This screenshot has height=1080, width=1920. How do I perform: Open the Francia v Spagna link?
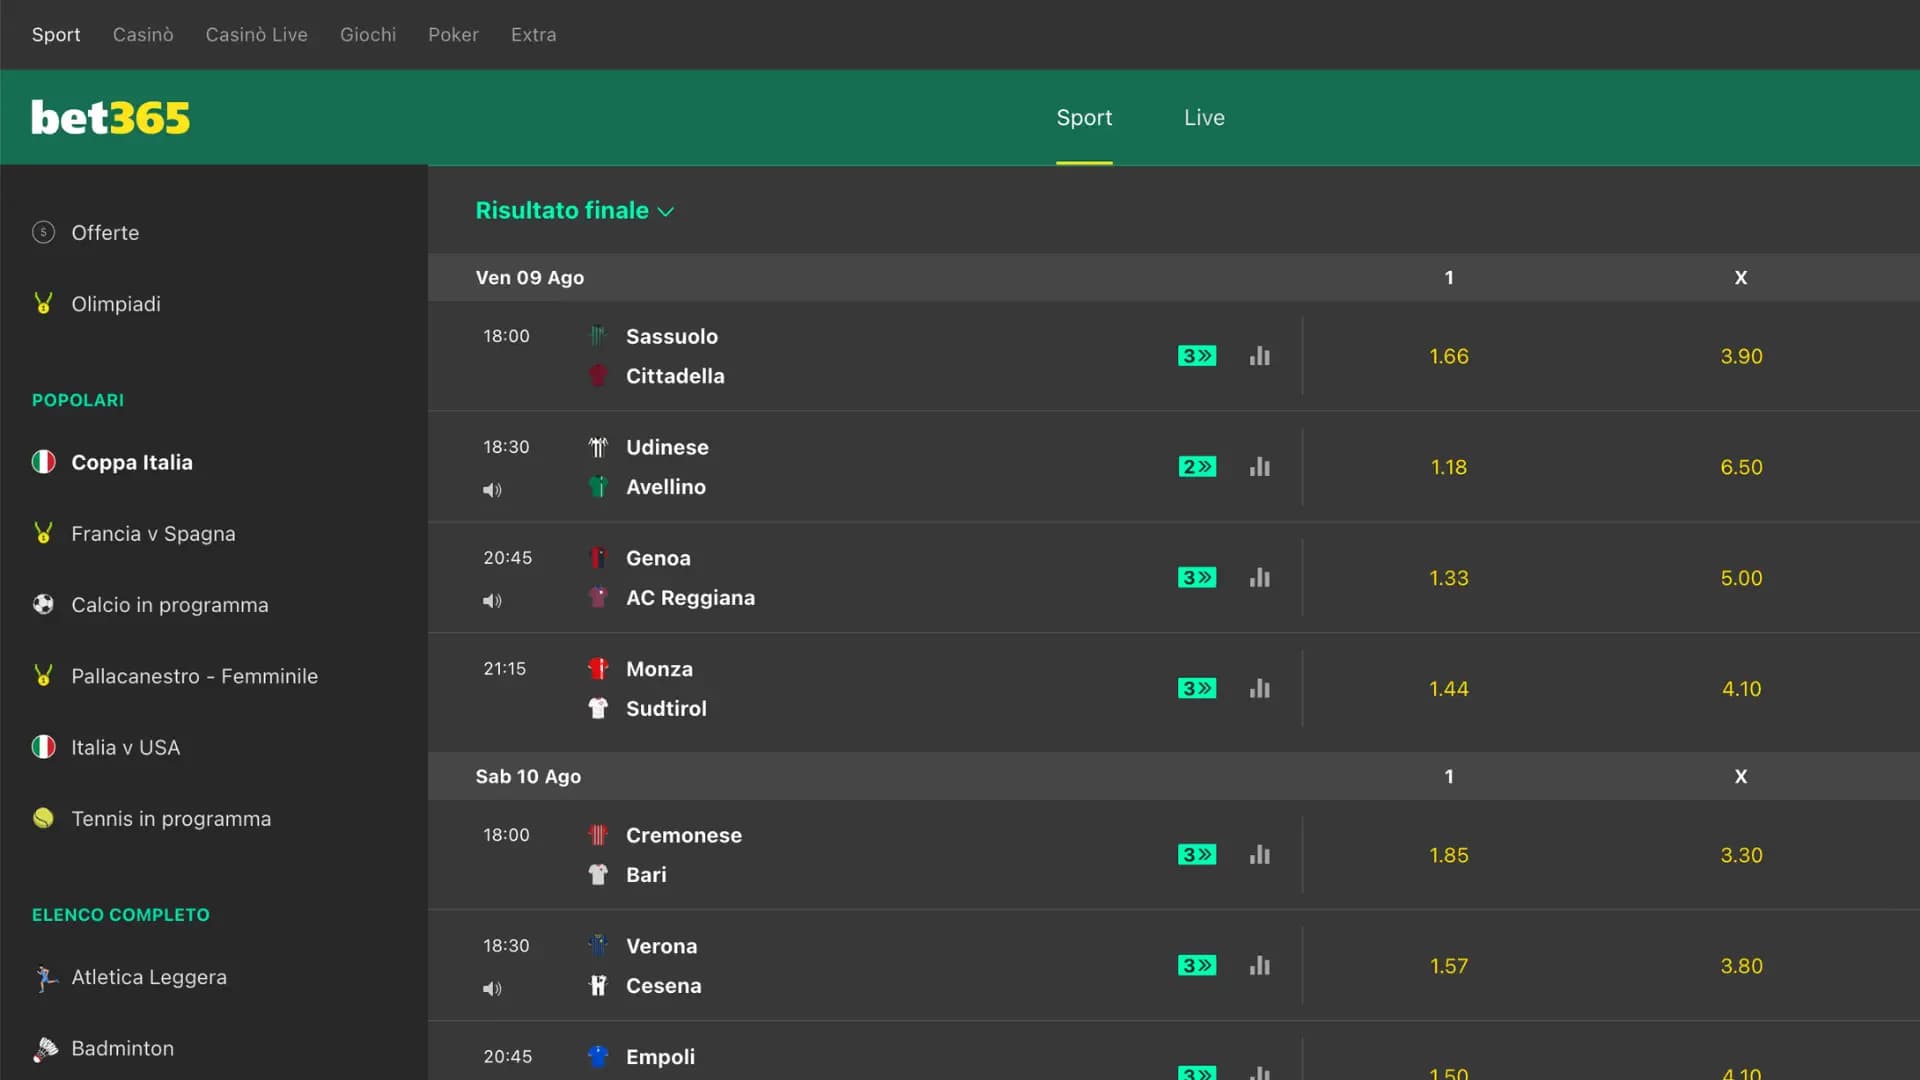click(x=152, y=533)
